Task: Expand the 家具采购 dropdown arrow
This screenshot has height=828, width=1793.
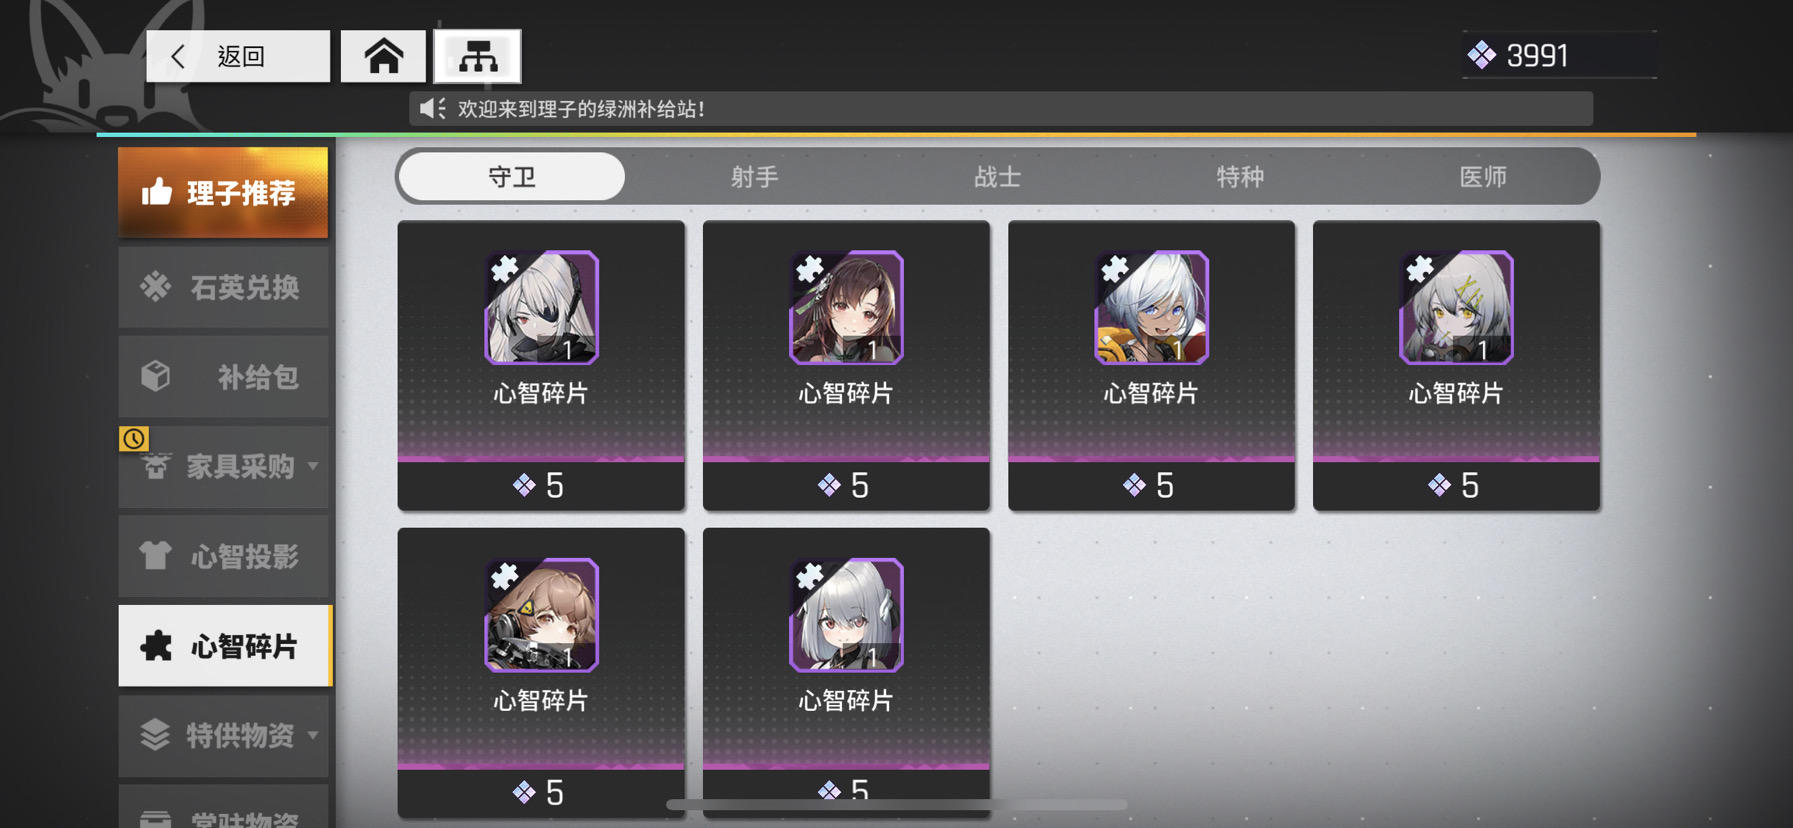Action: point(313,466)
